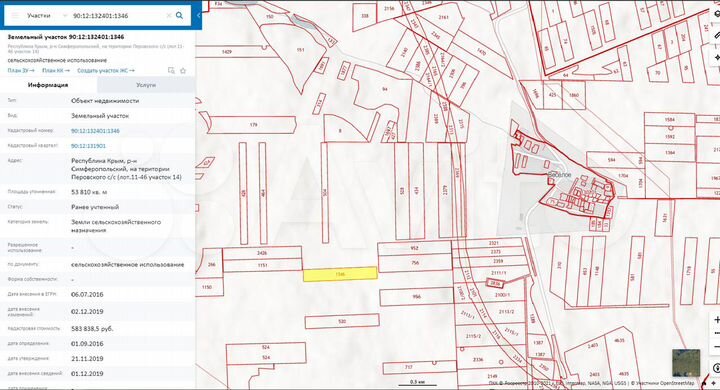Open the План КК link
This screenshot has width=720, height=390.
pyautogui.click(x=56, y=70)
